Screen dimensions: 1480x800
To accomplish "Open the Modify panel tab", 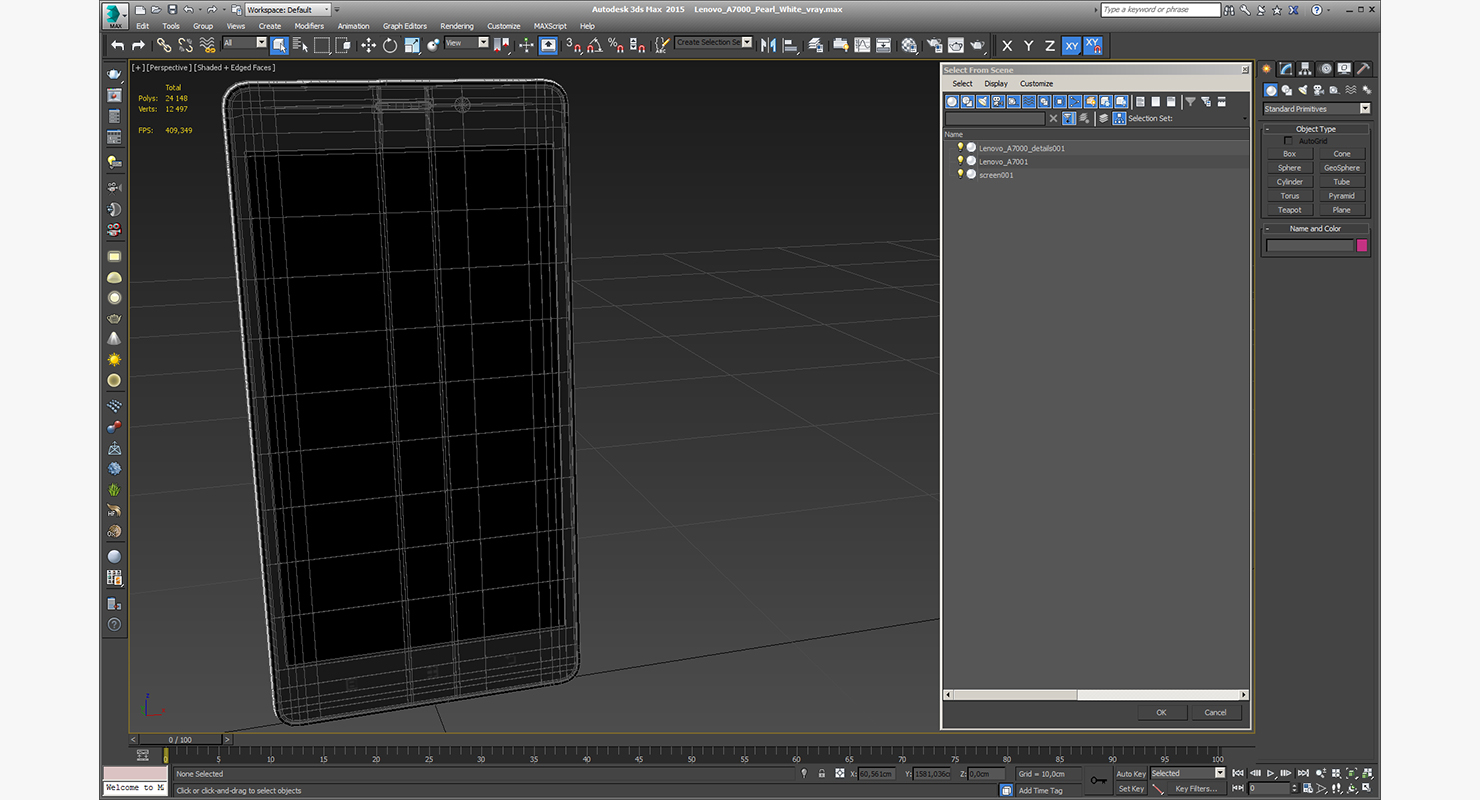I will tap(1286, 69).
